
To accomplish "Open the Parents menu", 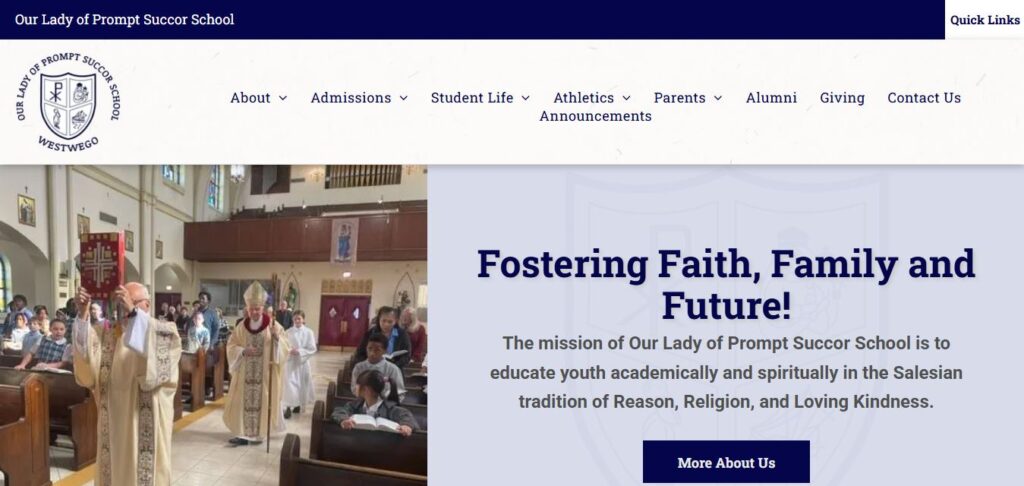I will (679, 98).
